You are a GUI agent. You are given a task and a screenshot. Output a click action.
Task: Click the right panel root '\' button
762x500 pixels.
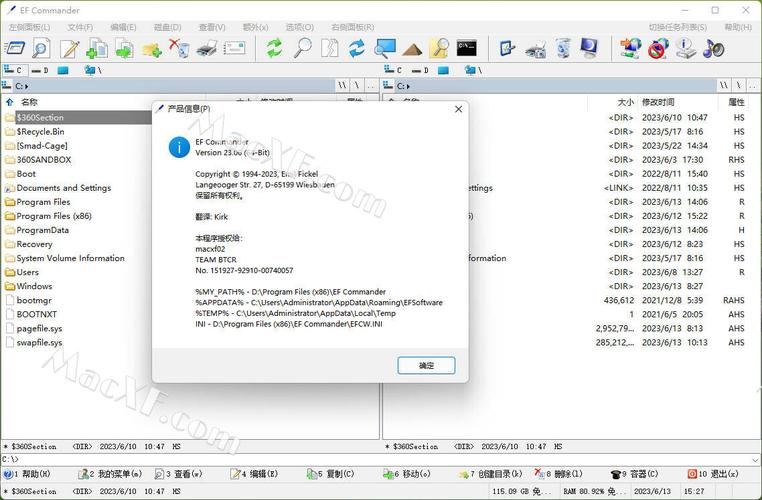pos(739,86)
